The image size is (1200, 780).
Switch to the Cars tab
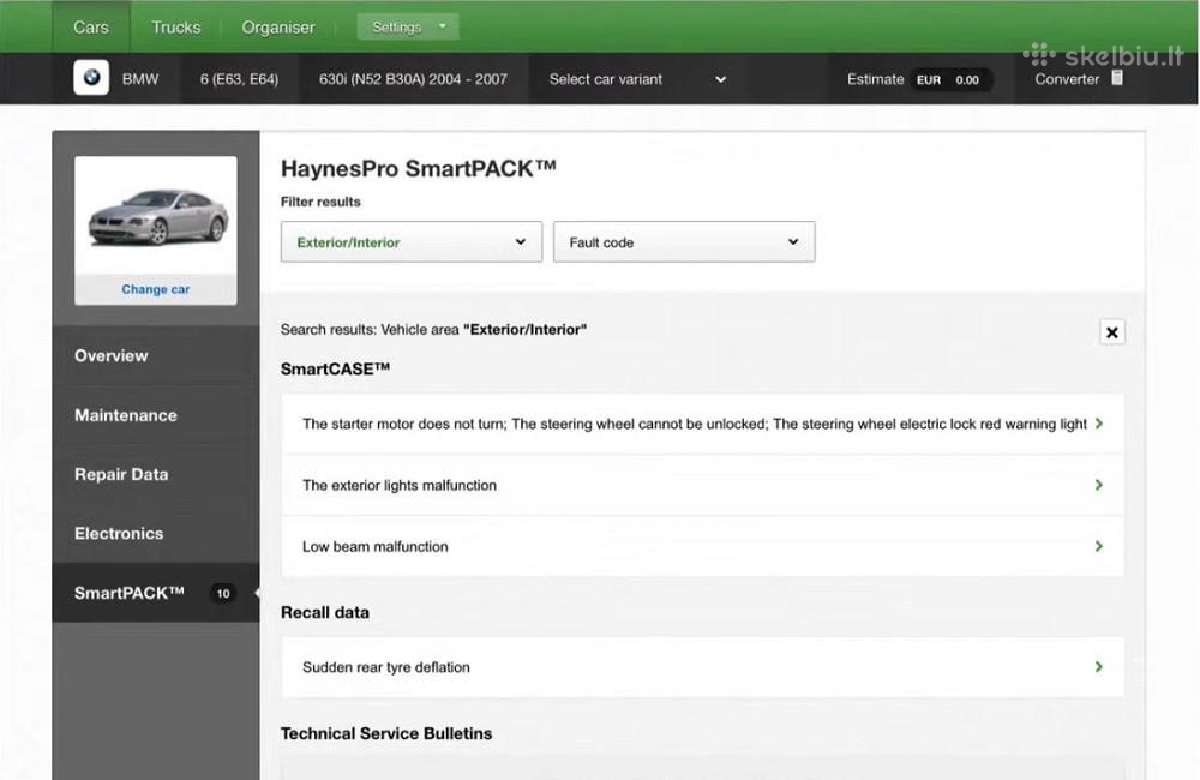[91, 27]
